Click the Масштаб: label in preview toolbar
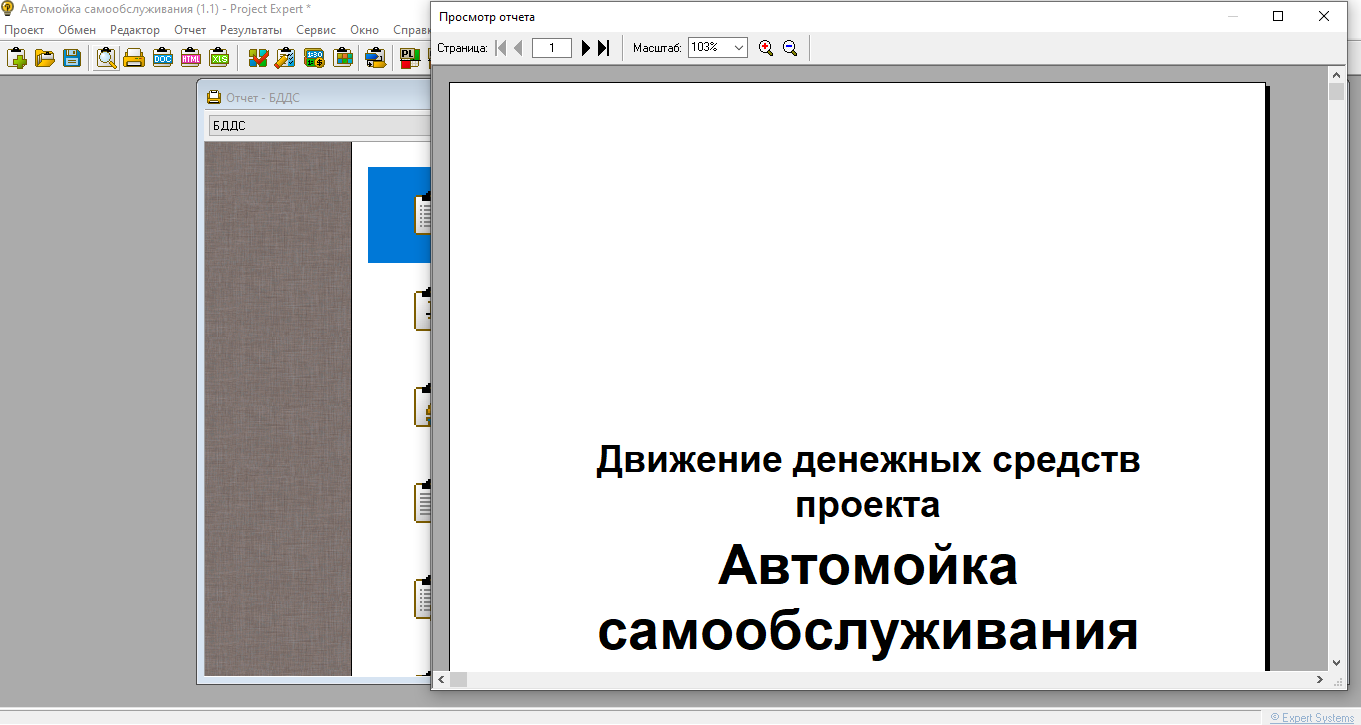The width and height of the screenshot is (1361, 725). click(x=657, y=48)
